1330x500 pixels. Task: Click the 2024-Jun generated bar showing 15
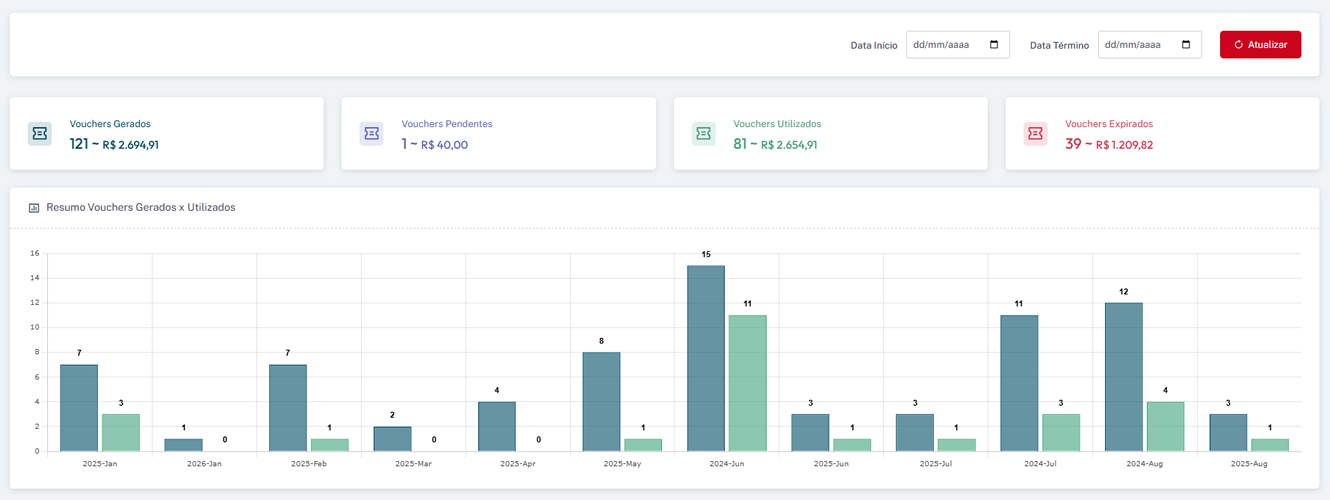706,358
